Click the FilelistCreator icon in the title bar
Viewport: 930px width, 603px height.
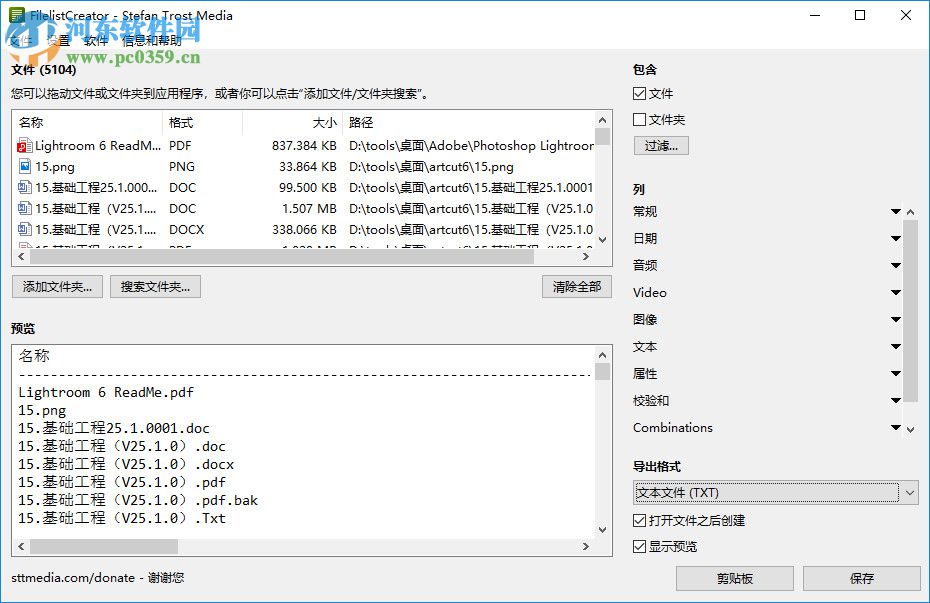(x=16, y=15)
